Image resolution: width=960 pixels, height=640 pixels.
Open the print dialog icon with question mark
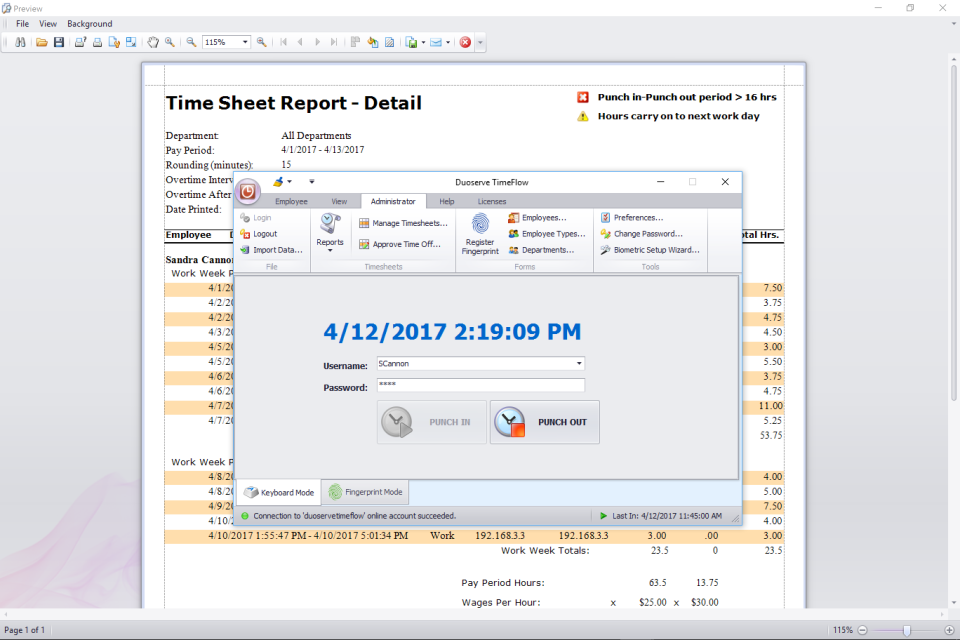point(80,42)
